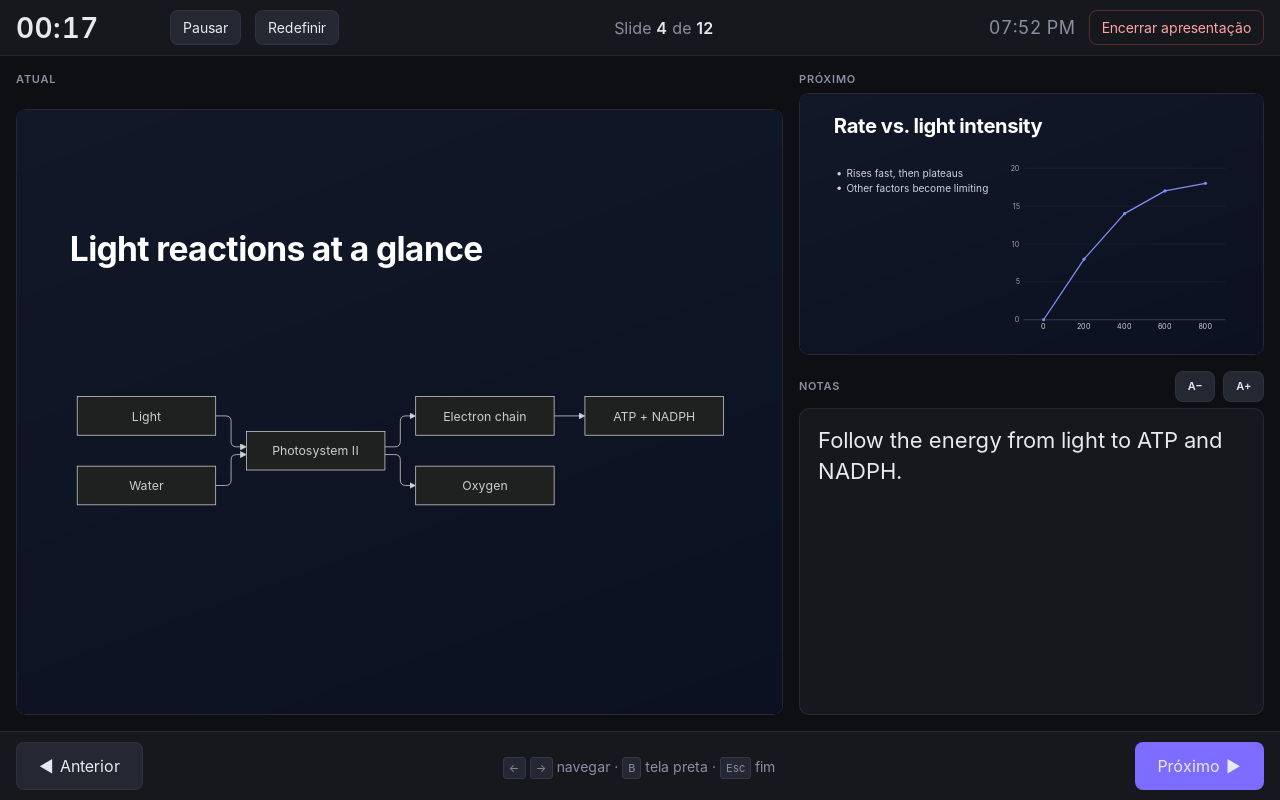Click the B key hint
Viewport: 1280px width, 800px height.
pos(631,768)
